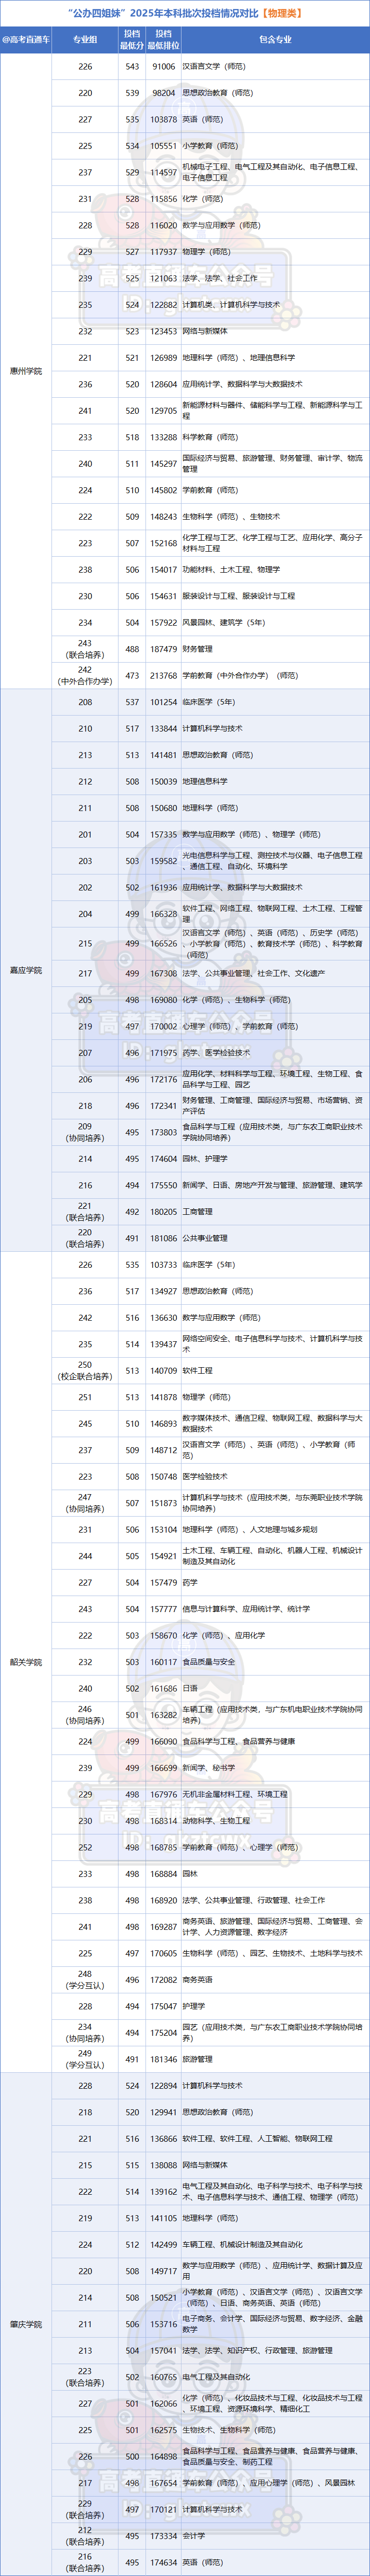
Task: Select rank value 103878 for 英语（师范）
Action: coord(163,120)
